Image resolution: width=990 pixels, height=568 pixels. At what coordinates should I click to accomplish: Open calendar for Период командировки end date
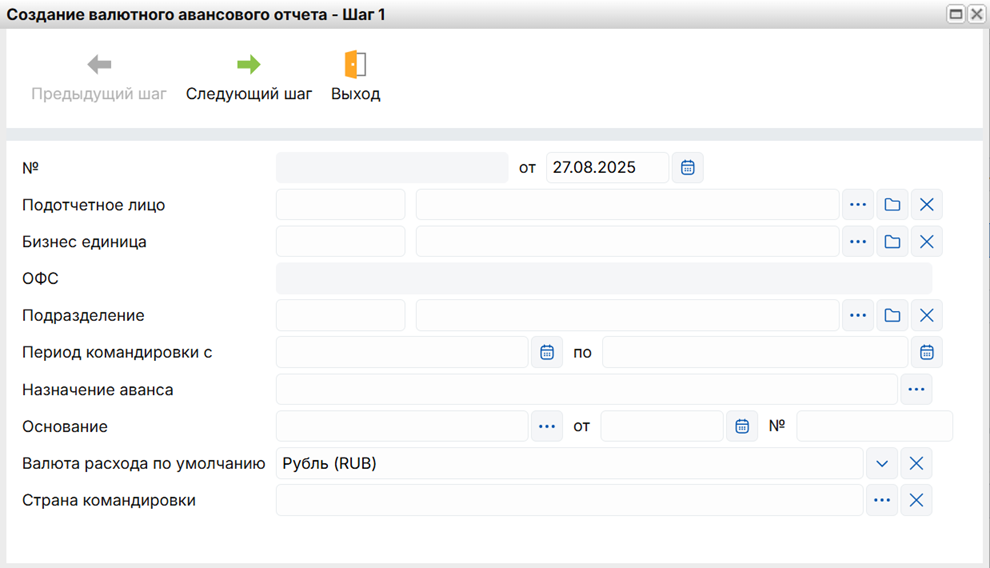926,353
